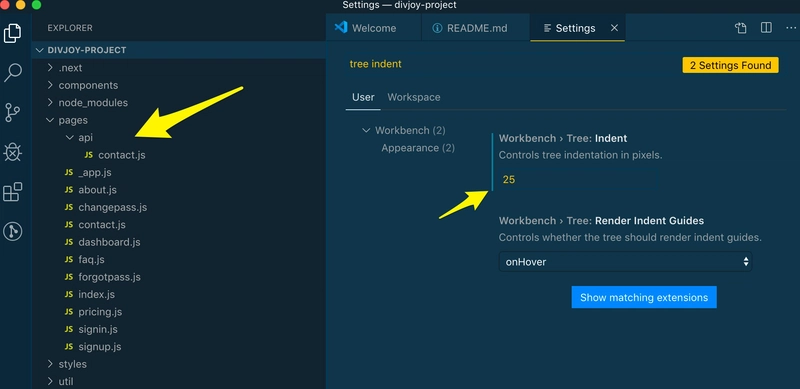Open the Git graph activity bar icon
The width and height of the screenshot is (800, 389).
[12, 232]
